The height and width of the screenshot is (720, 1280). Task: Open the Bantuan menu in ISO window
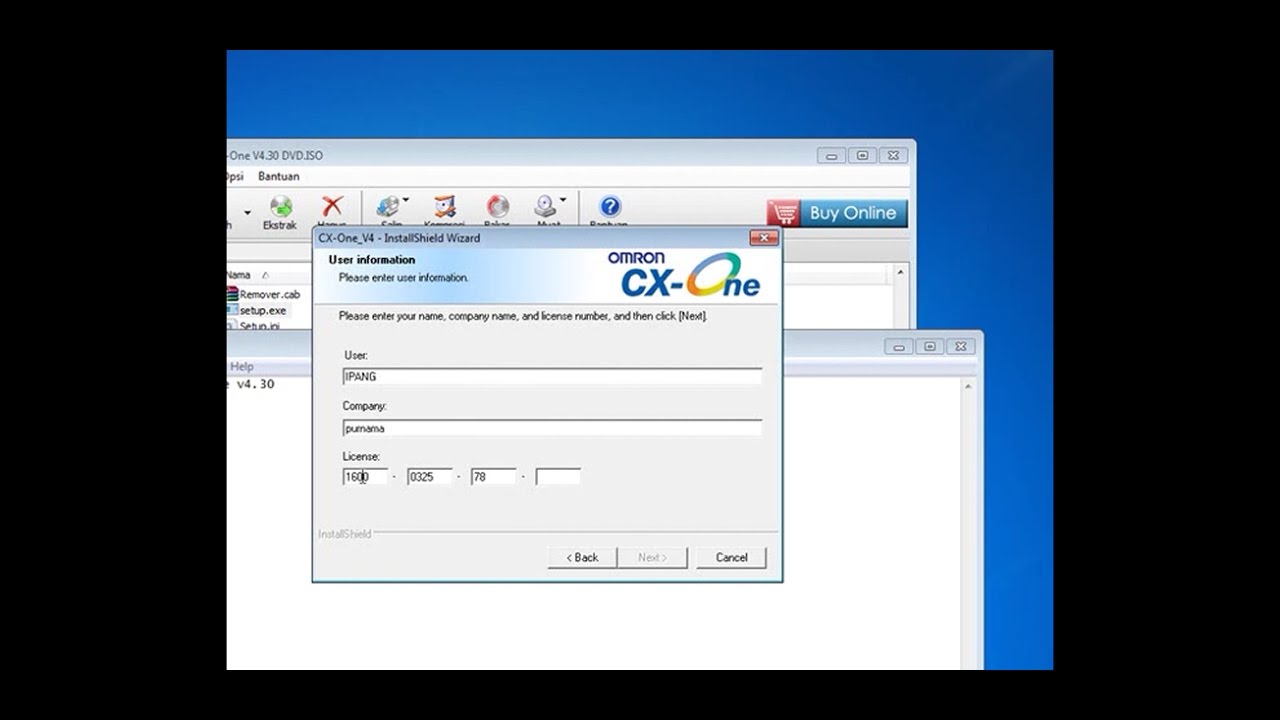[x=279, y=177]
